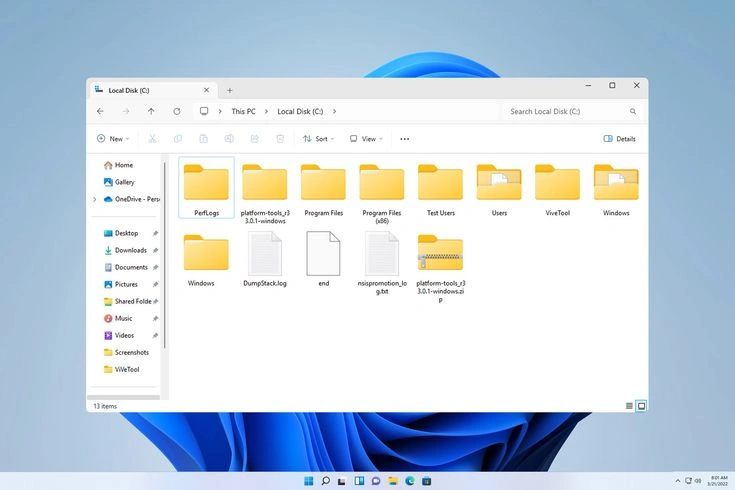Go up one folder level
The height and width of the screenshot is (490, 735).
click(x=151, y=112)
